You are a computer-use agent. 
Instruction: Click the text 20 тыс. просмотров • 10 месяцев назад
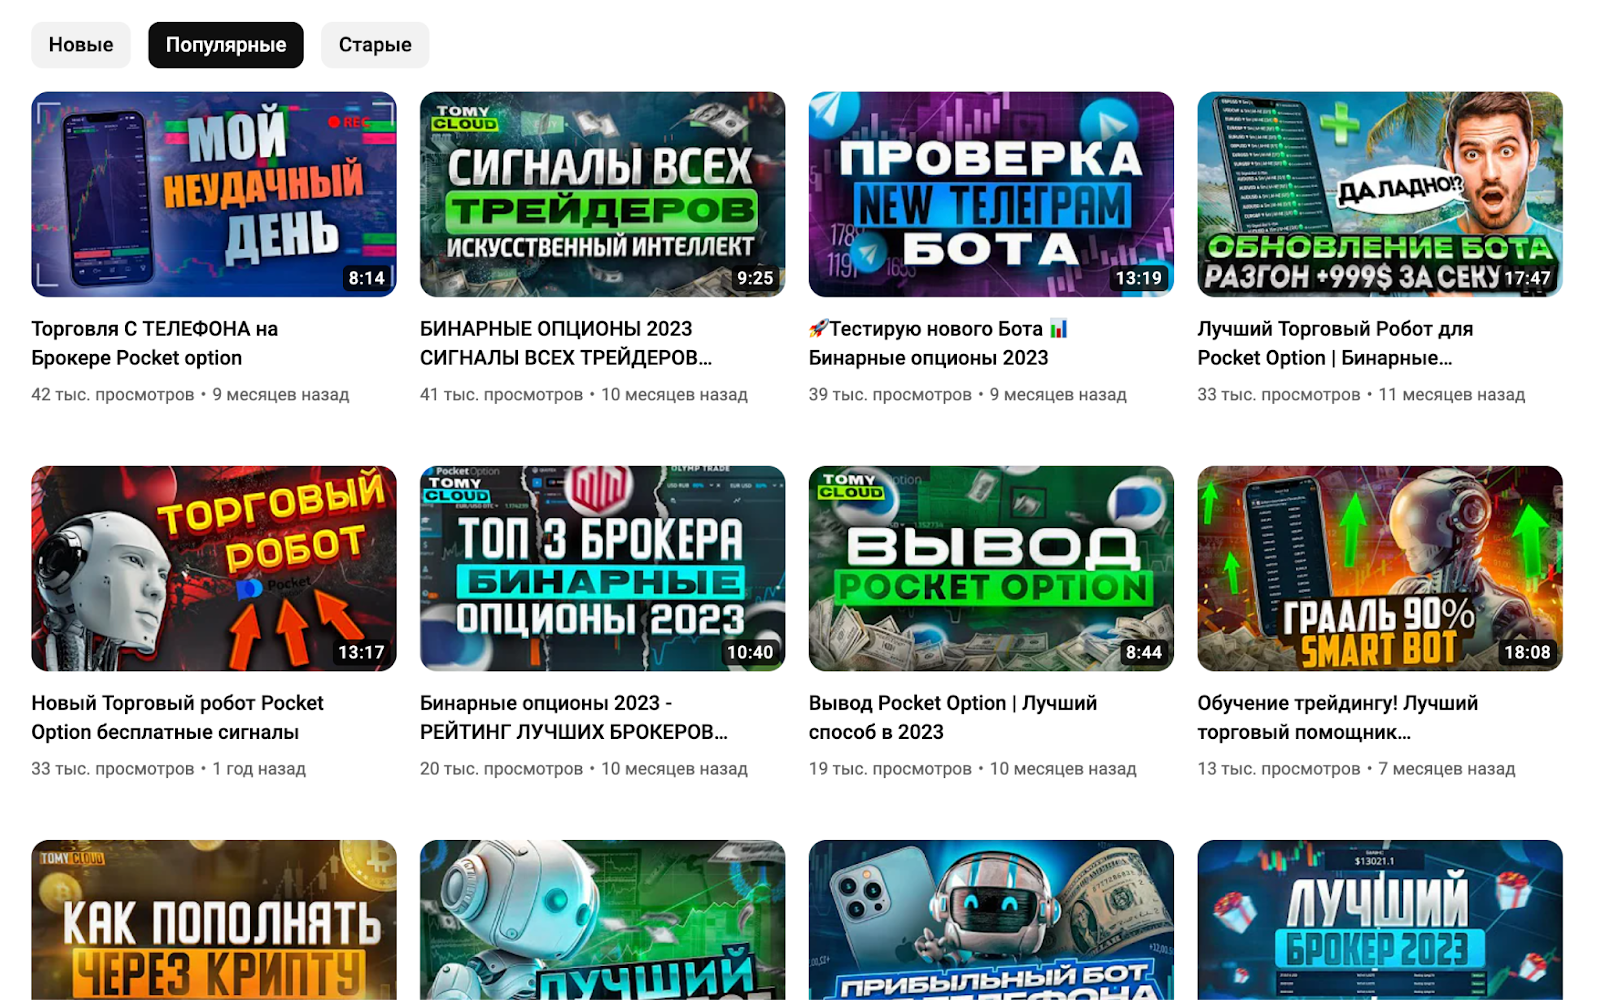[x=584, y=769]
